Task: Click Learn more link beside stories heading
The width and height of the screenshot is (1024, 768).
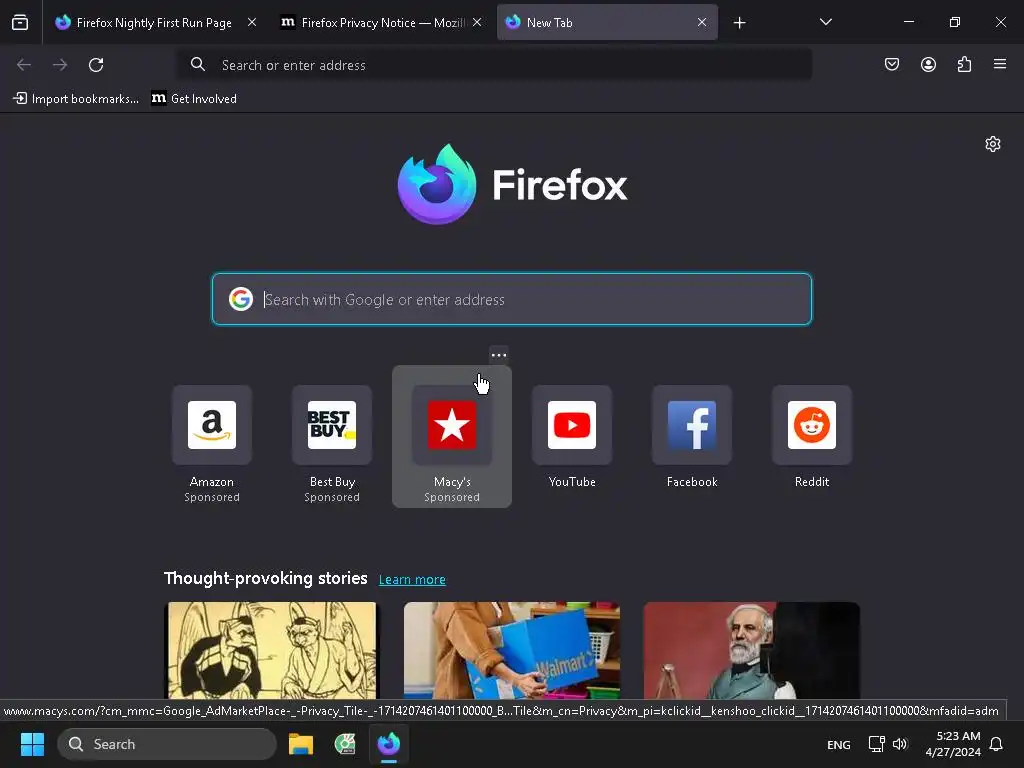Action: [x=412, y=579]
